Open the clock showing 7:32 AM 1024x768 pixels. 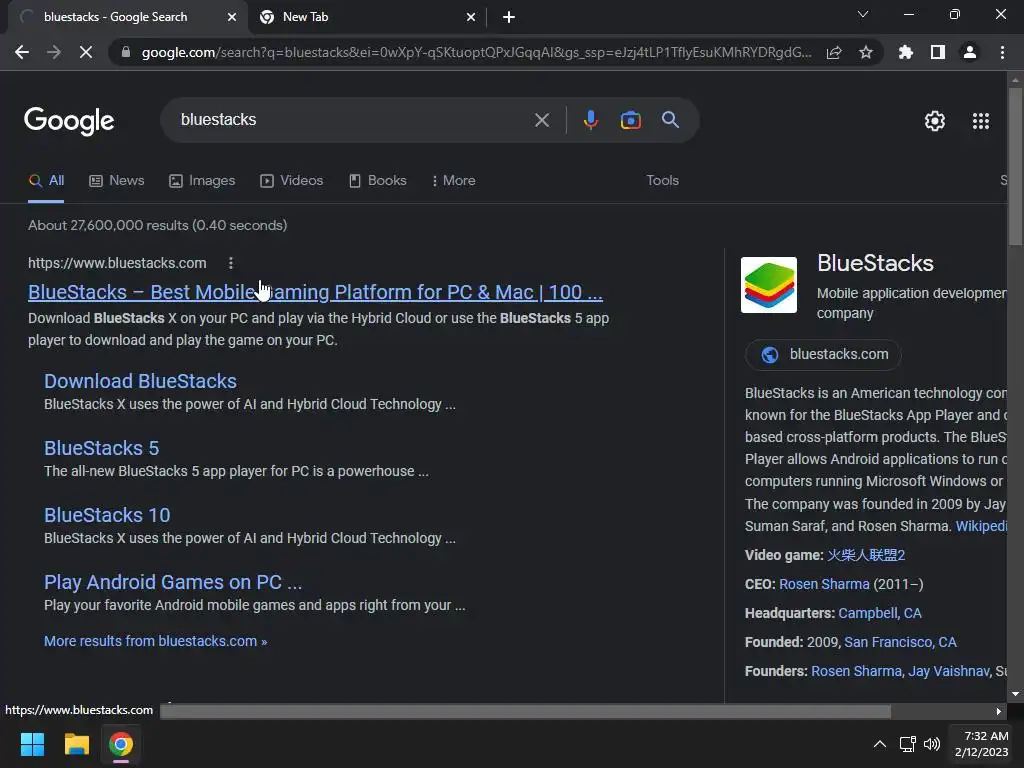click(x=982, y=744)
